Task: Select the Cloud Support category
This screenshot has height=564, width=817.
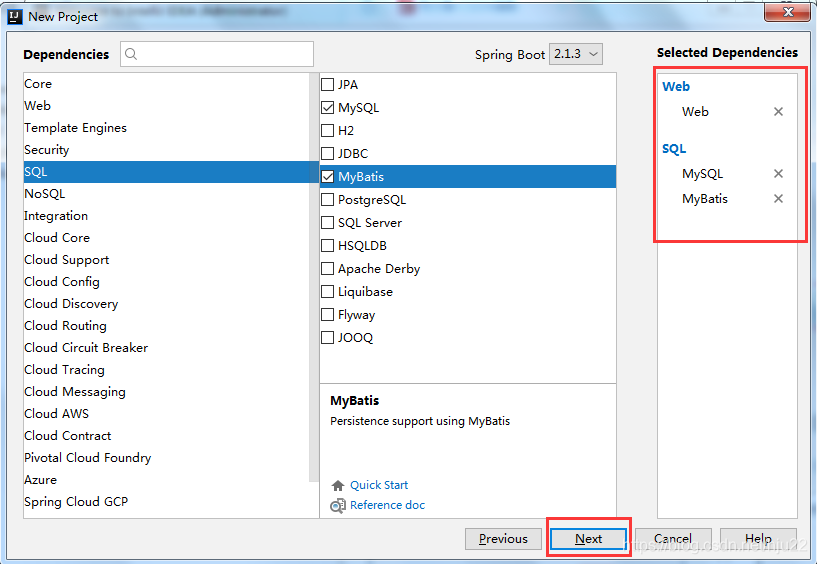Action: pos(167,260)
